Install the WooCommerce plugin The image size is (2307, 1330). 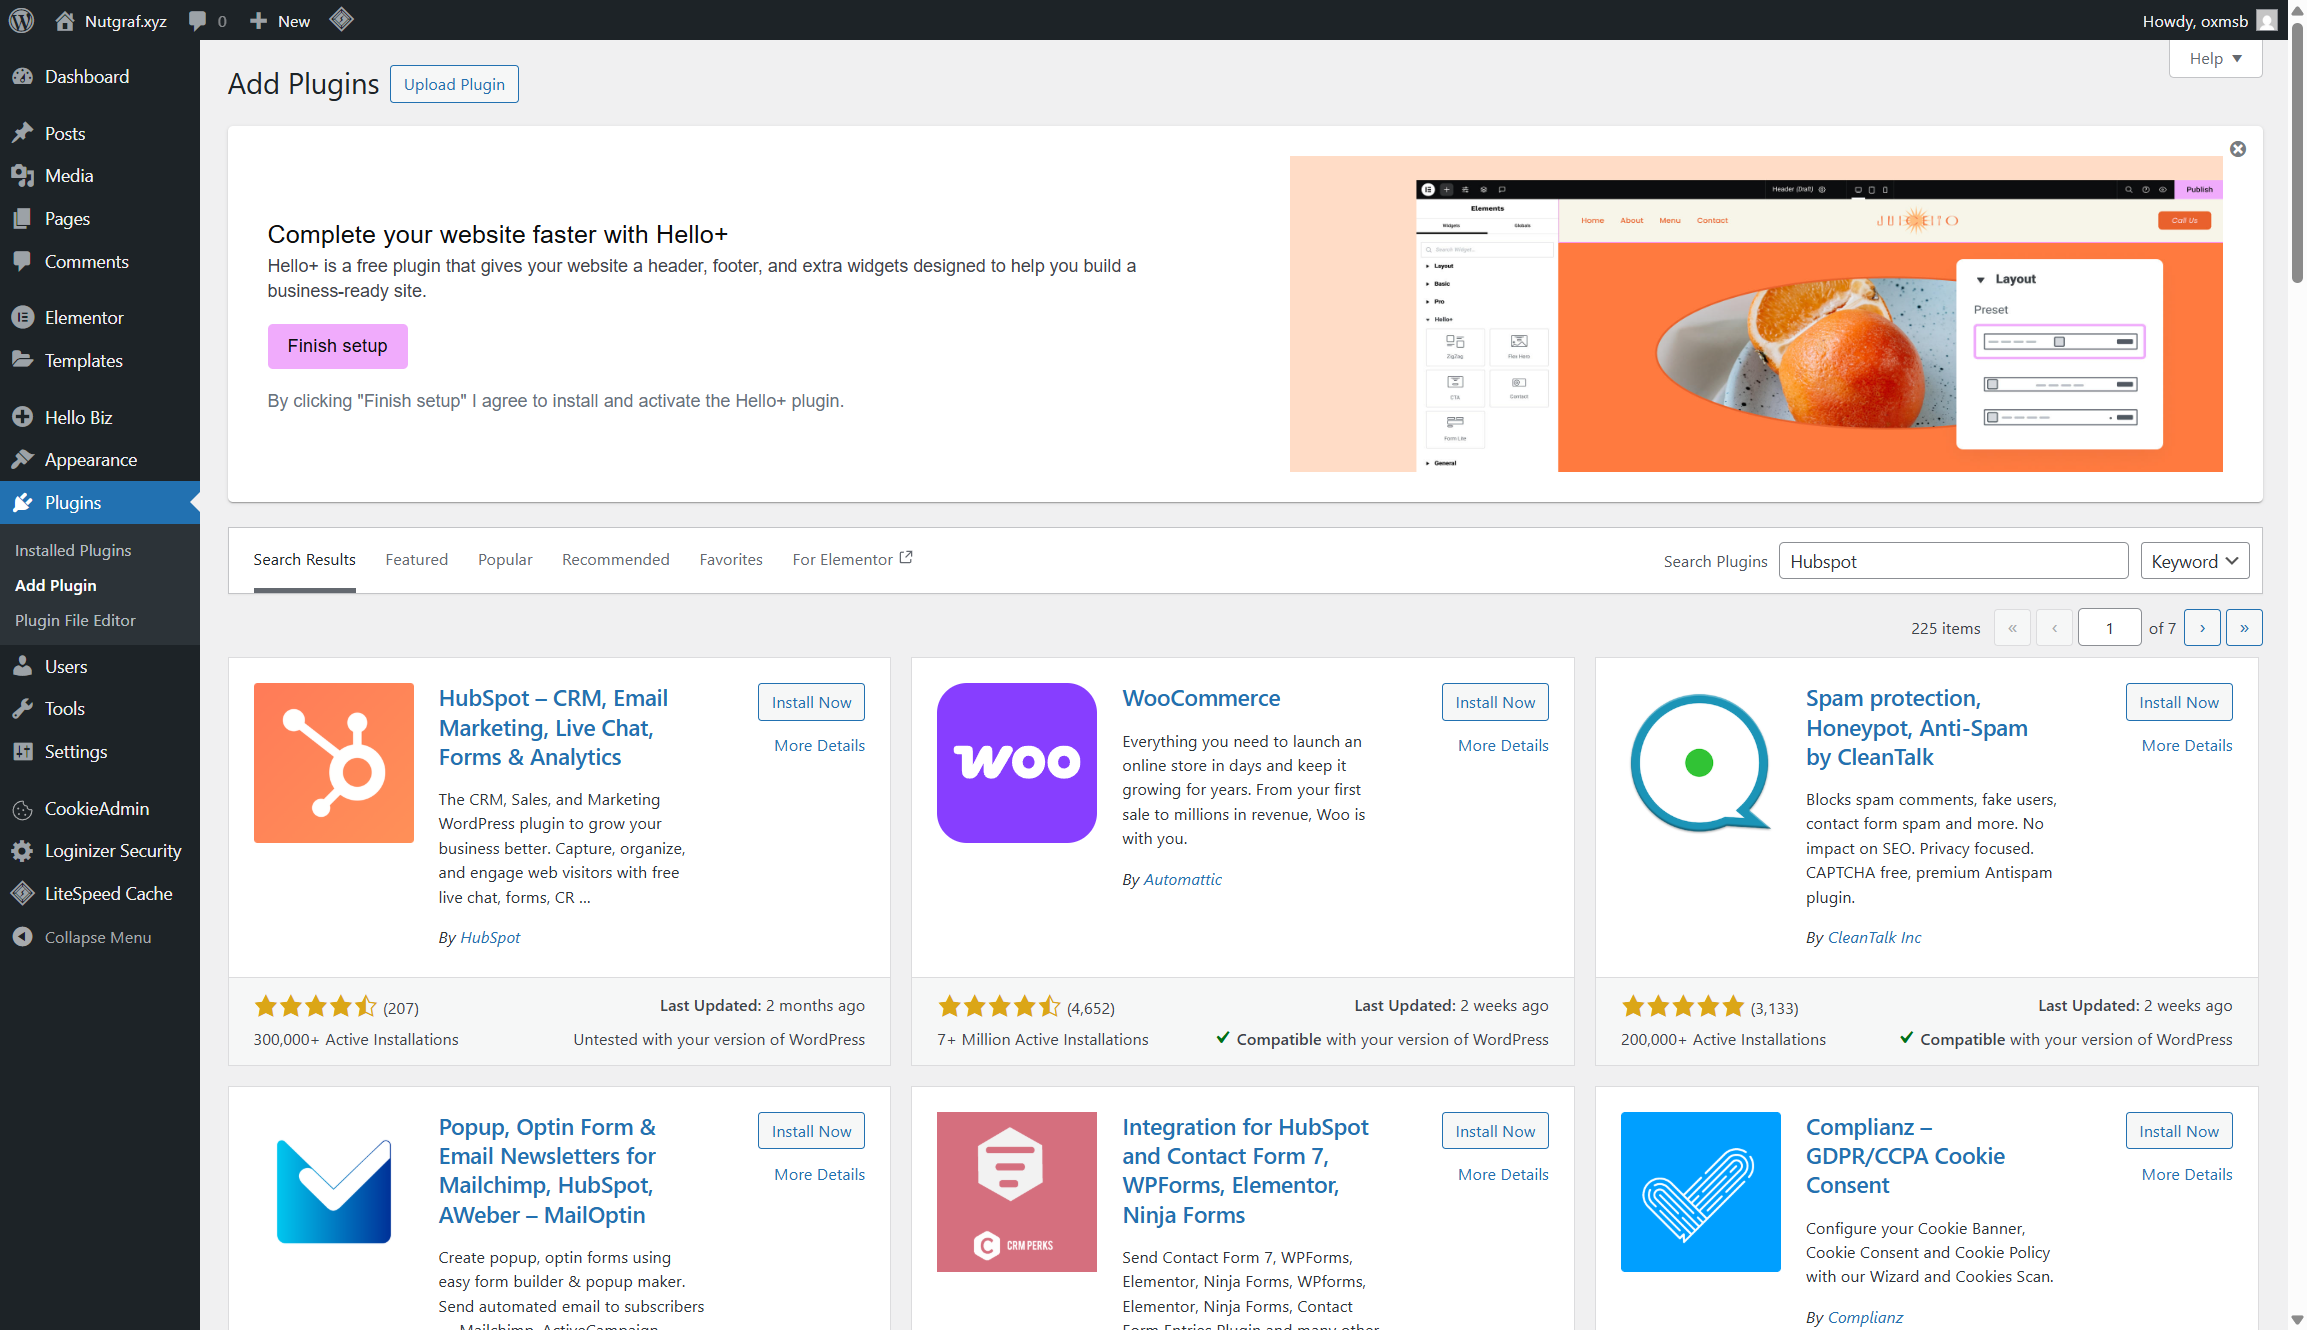point(1494,701)
